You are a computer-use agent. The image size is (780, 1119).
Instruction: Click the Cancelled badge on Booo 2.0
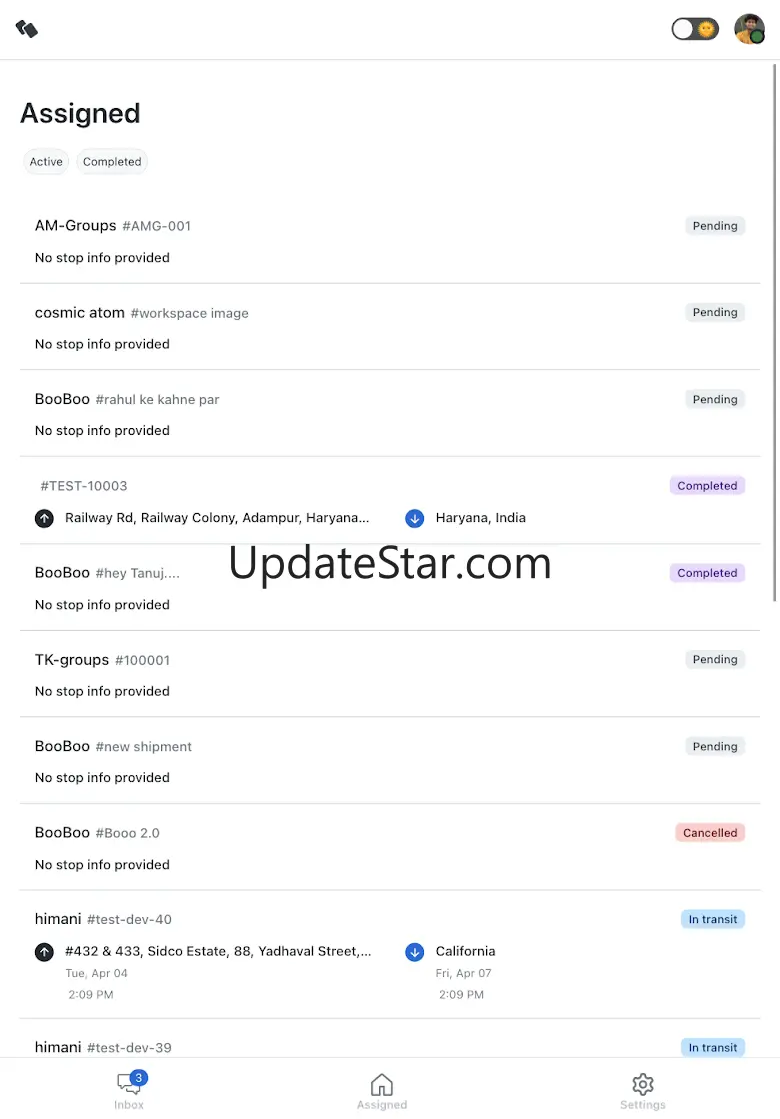pyautogui.click(x=710, y=833)
